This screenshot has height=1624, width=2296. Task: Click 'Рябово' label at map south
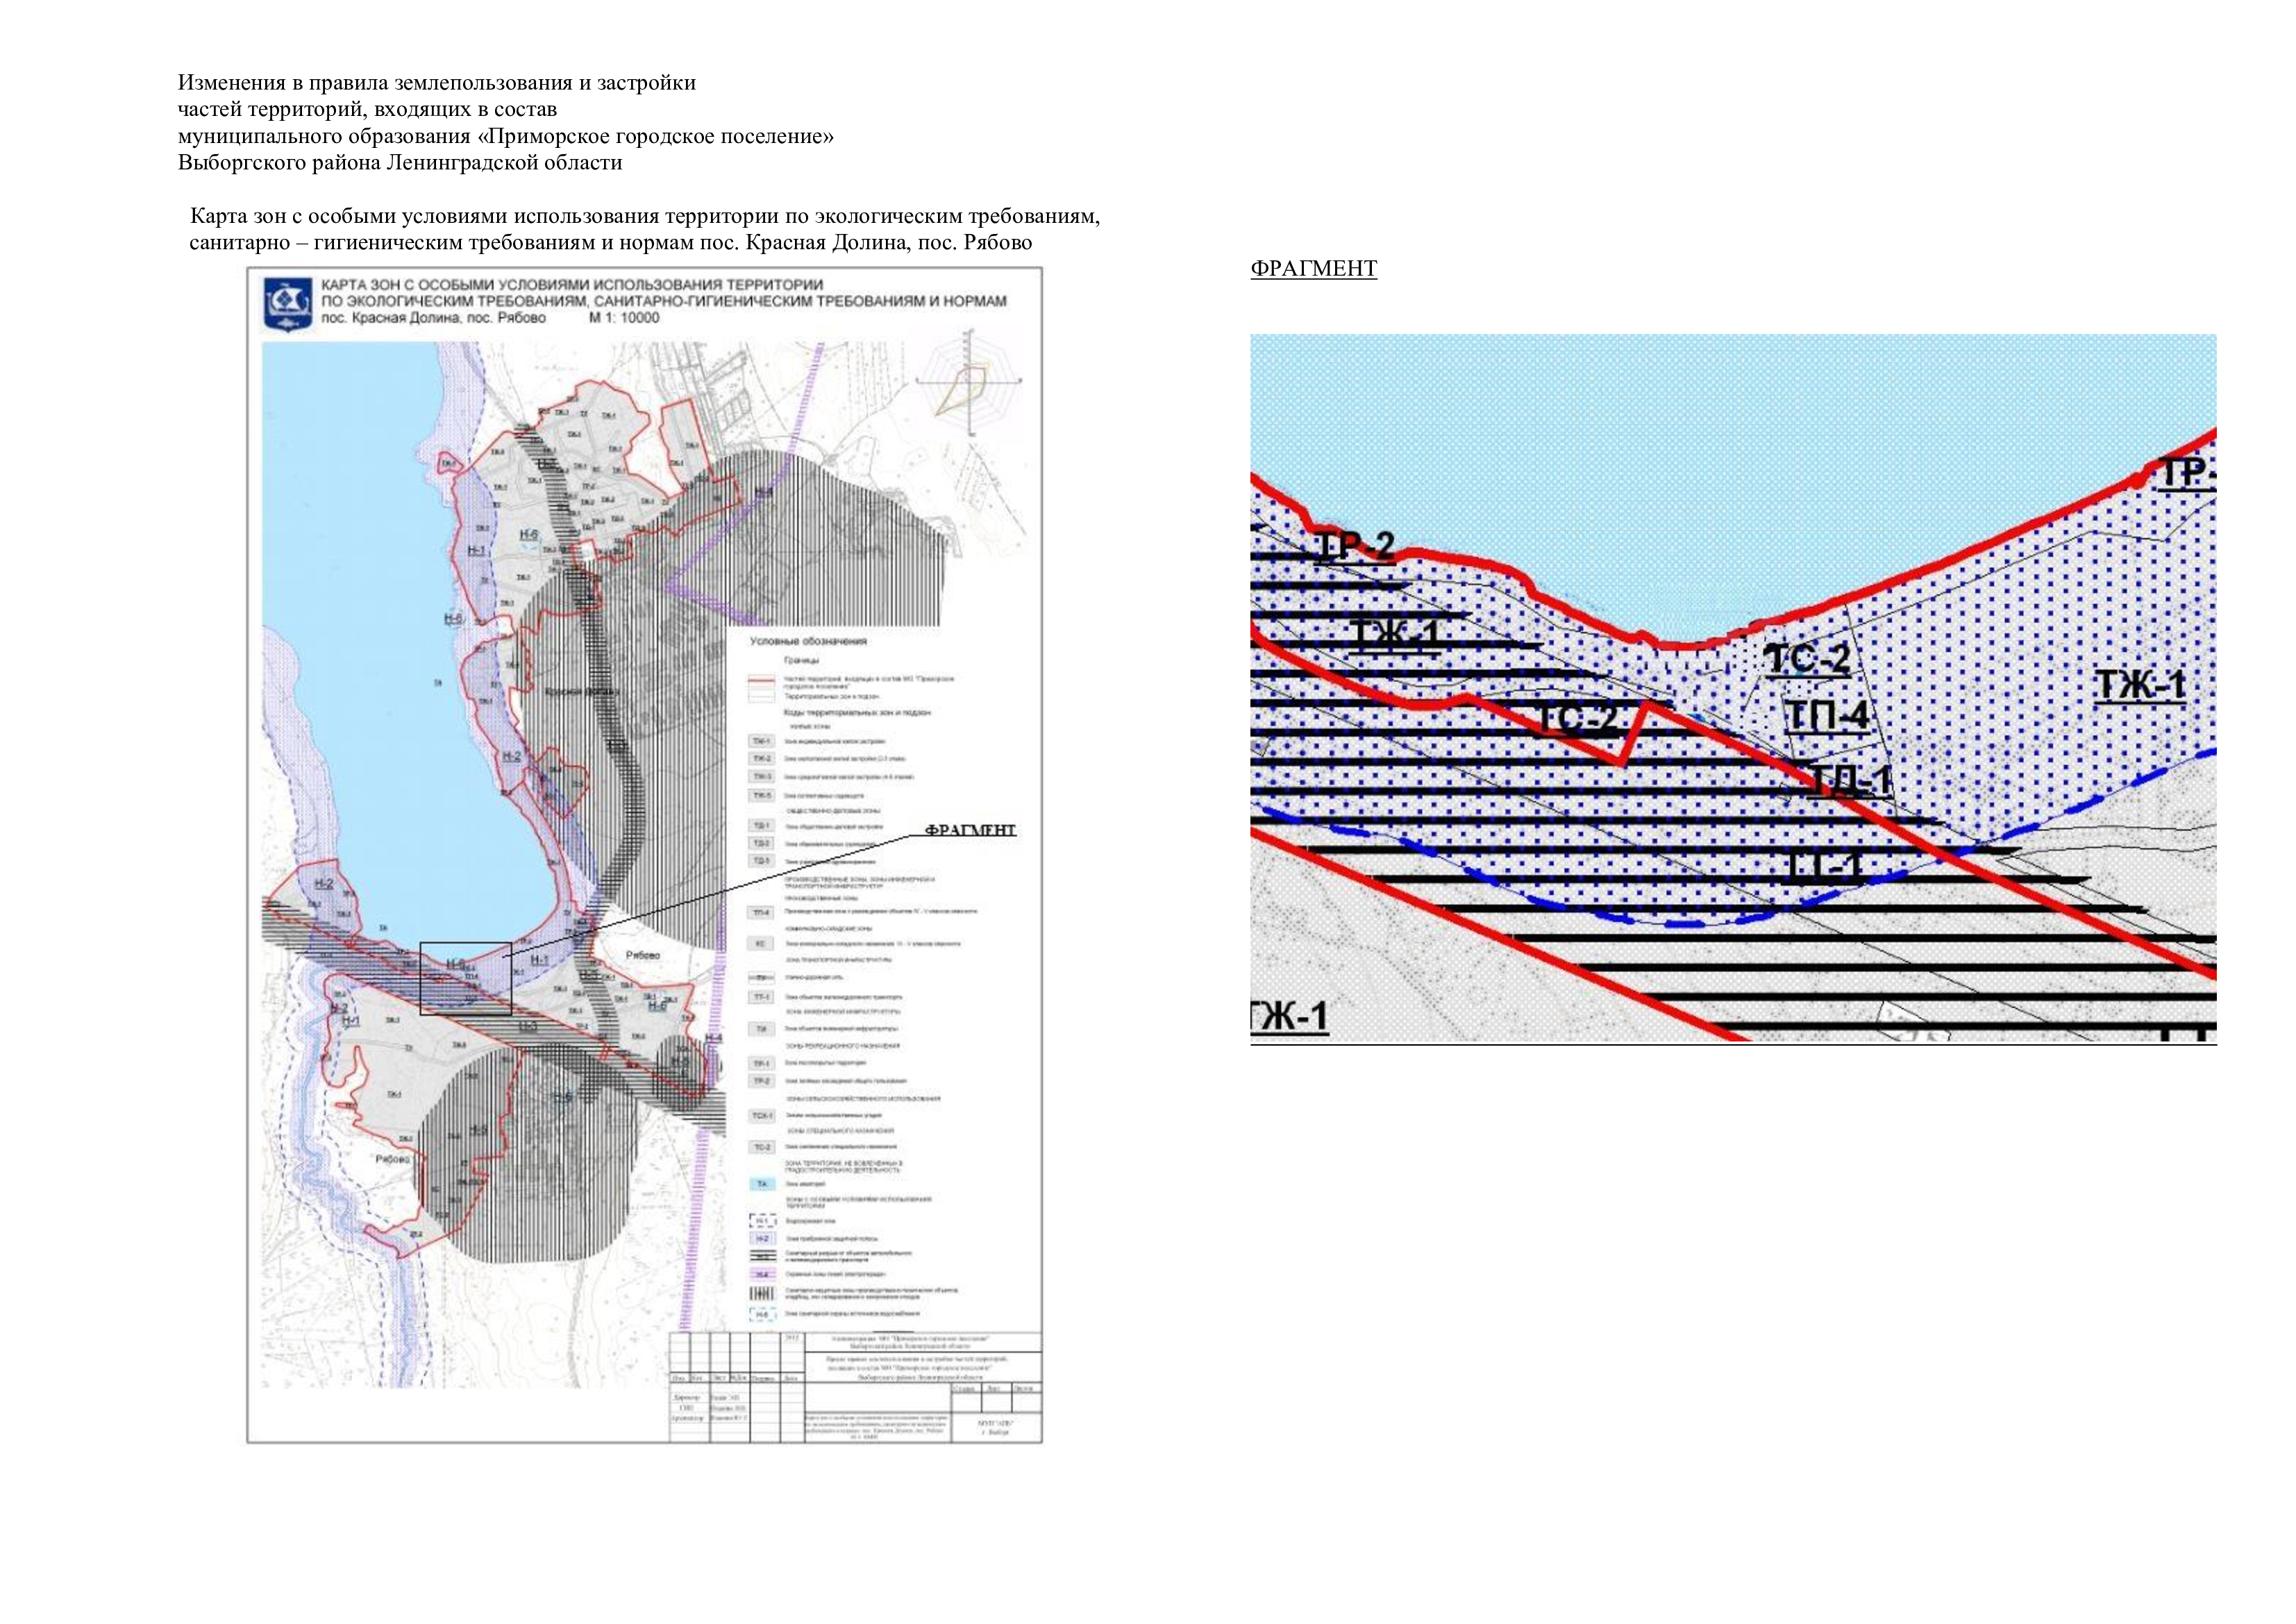coord(393,1159)
